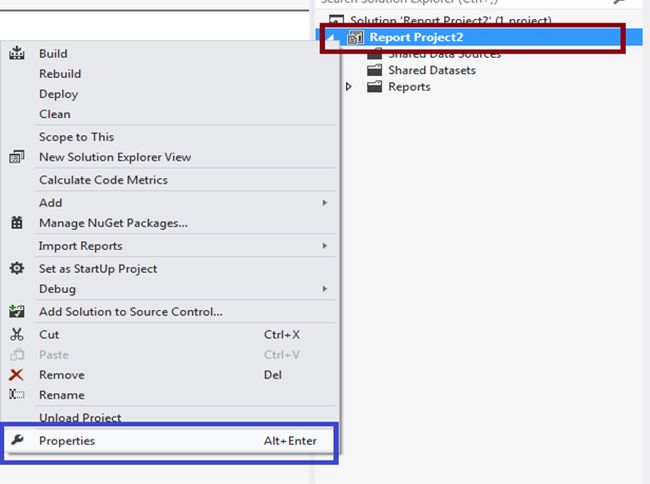This screenshot has height=484, width=650.
Task: Click the Cut scissors icon
Action: point(16,334)
